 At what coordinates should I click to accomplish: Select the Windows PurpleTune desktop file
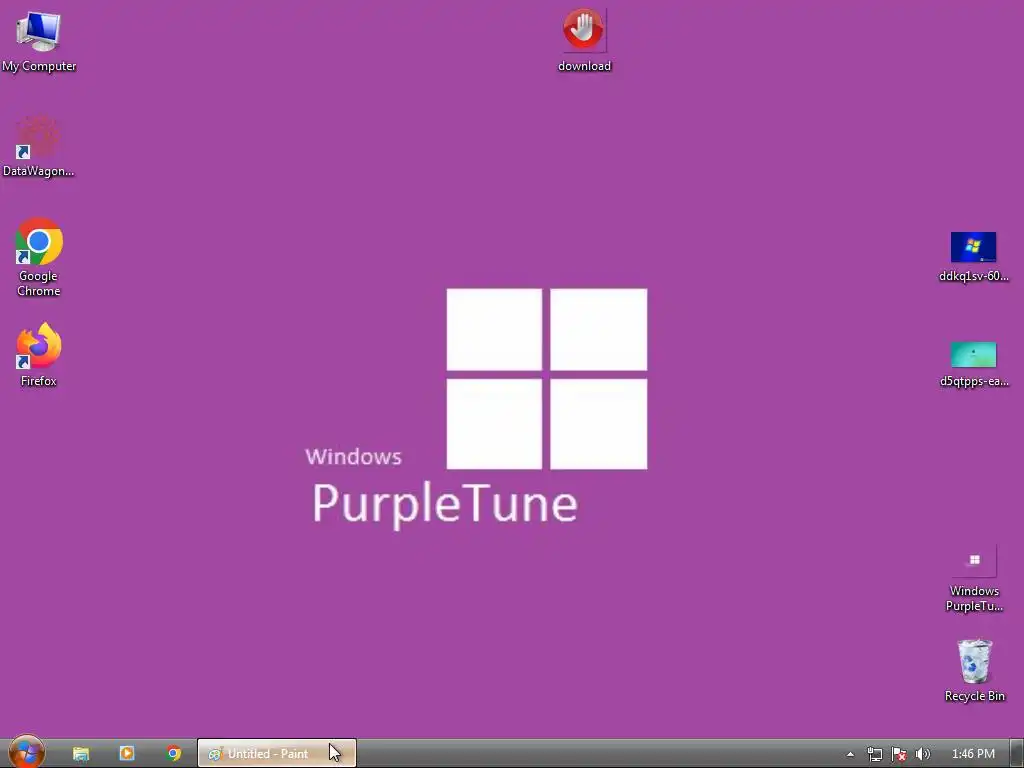click(x=974, y=579)
